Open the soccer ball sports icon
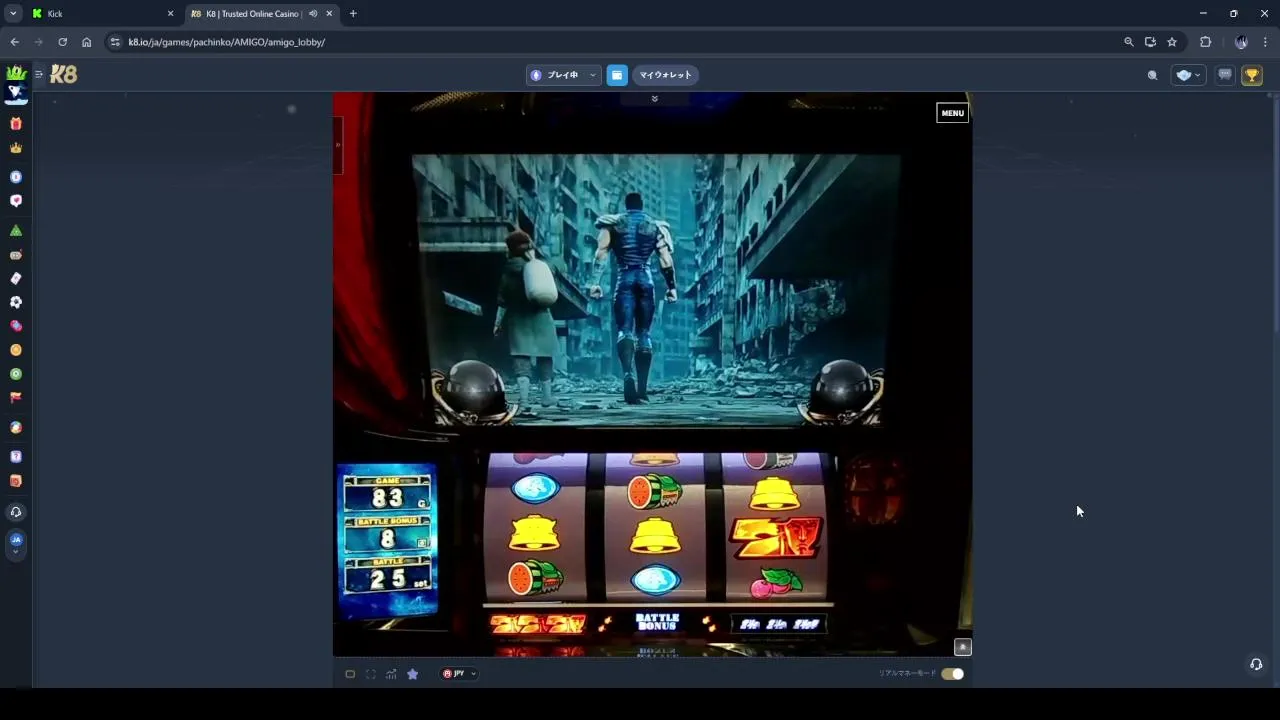The width and height of the screenshot is (1280, 720). click(x=15, y=302)
